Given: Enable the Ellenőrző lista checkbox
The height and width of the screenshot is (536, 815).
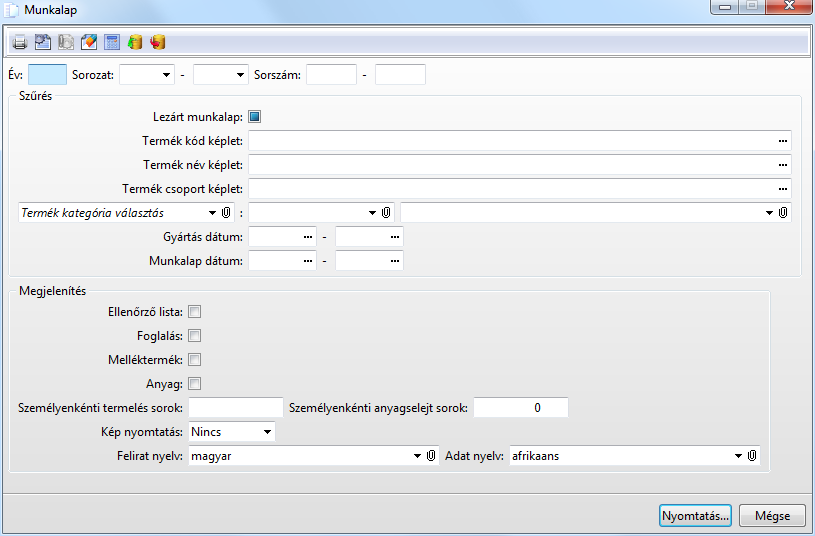Looking at the screenshot, I should (194, 312).
